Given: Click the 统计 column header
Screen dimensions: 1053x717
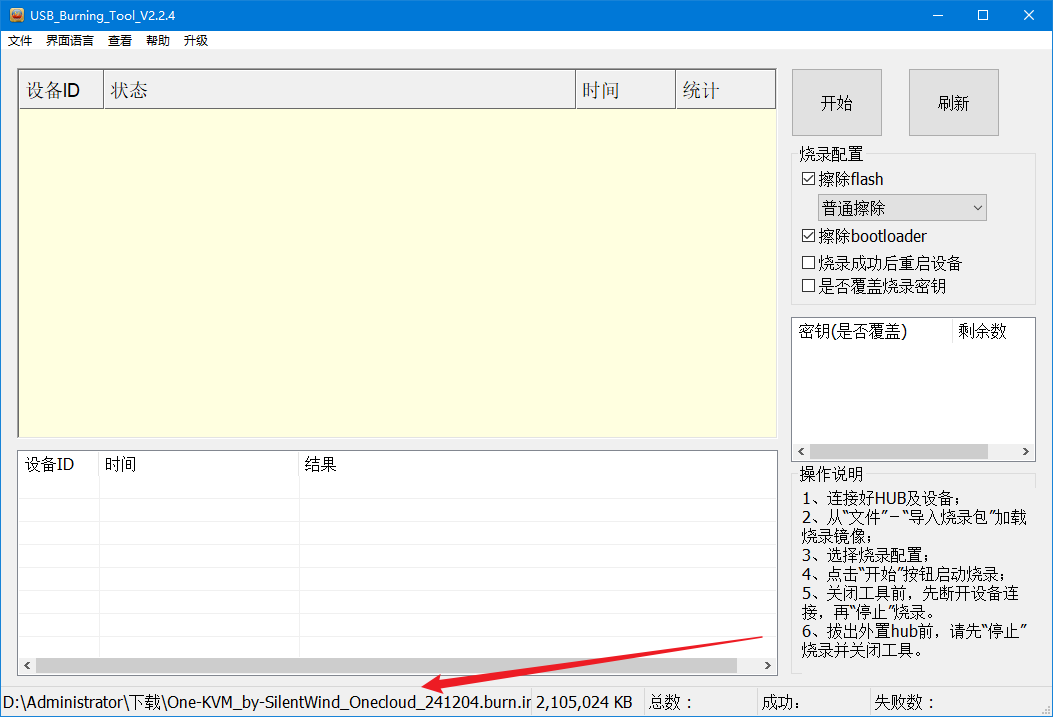Looking at the screenshot, I should pos(725,90).
